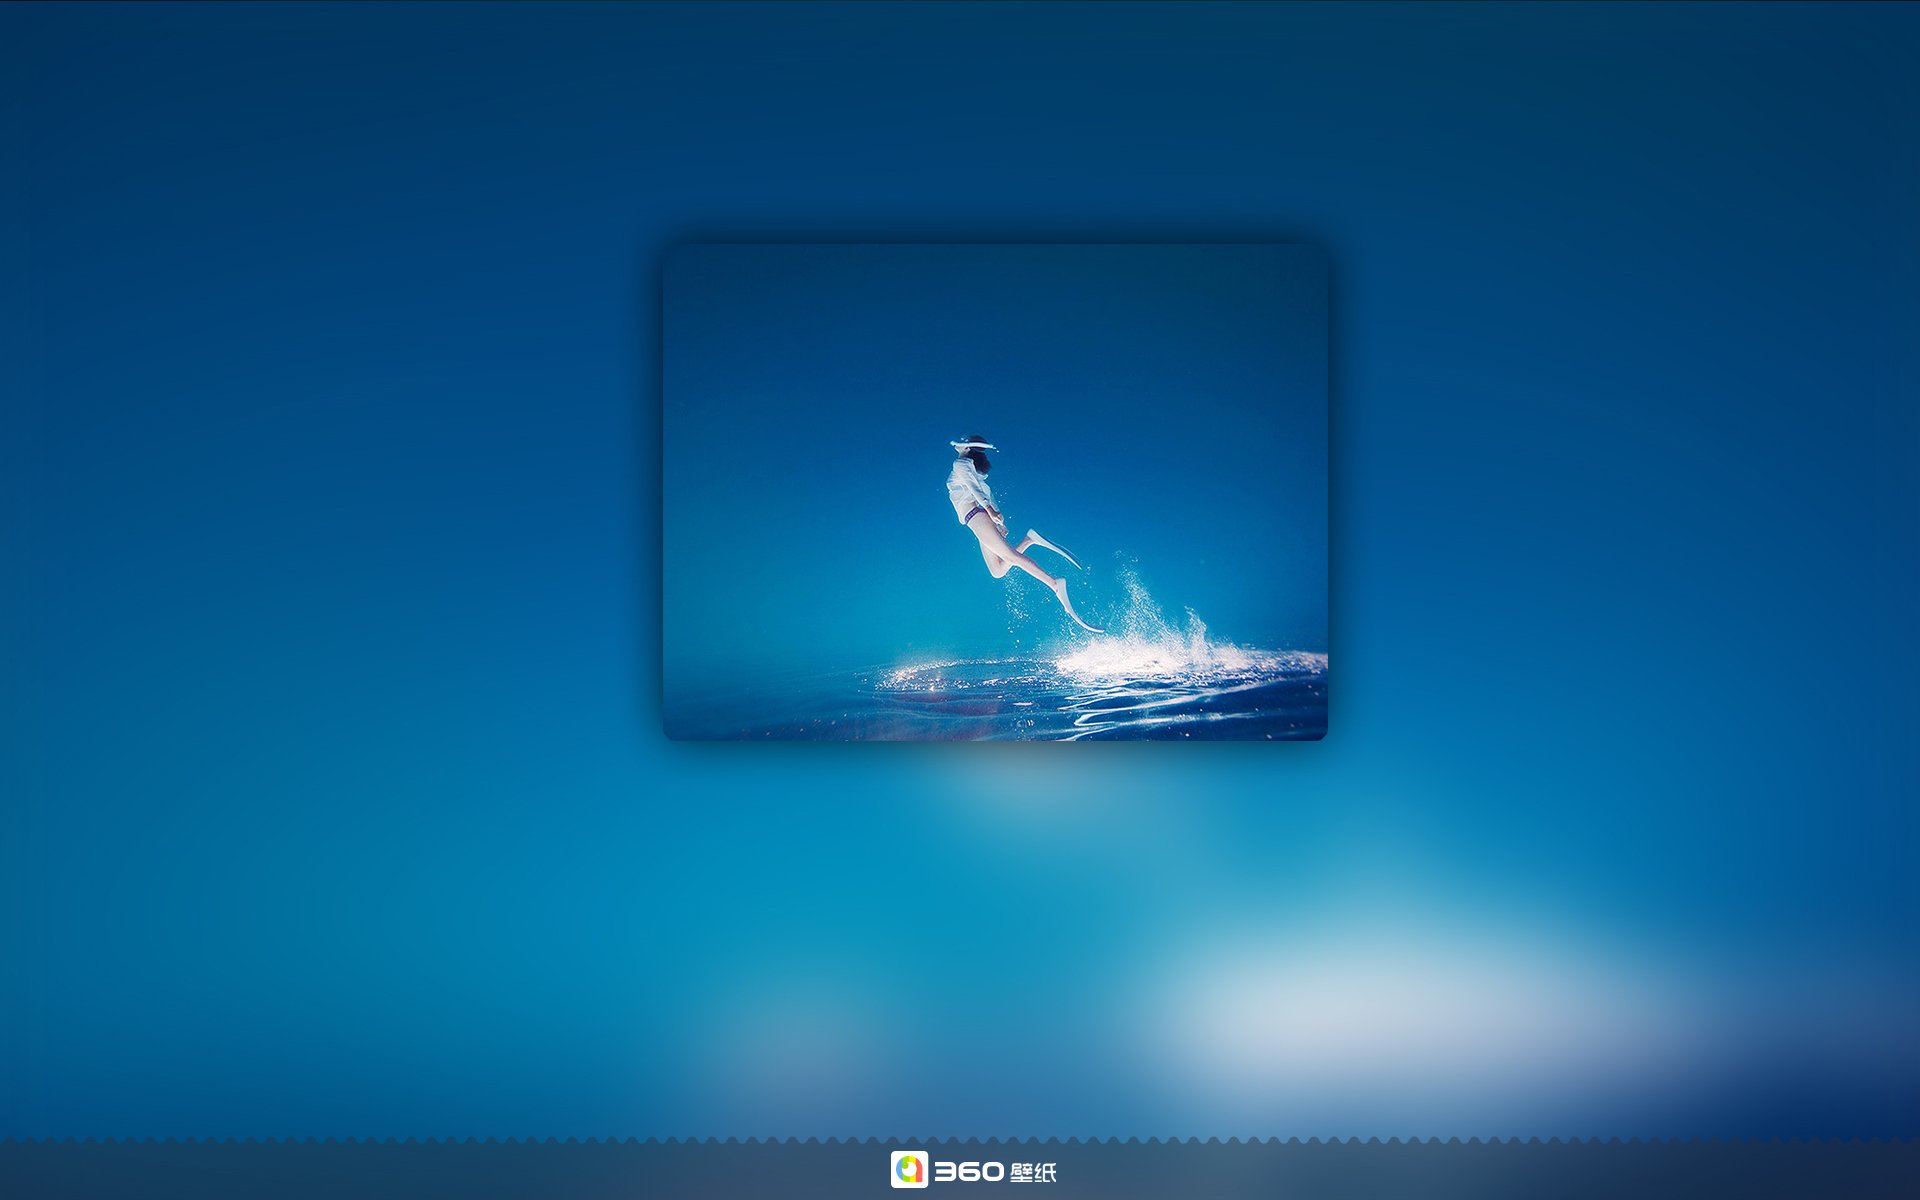Click the 360 wallpaper logo icon

909,1169
